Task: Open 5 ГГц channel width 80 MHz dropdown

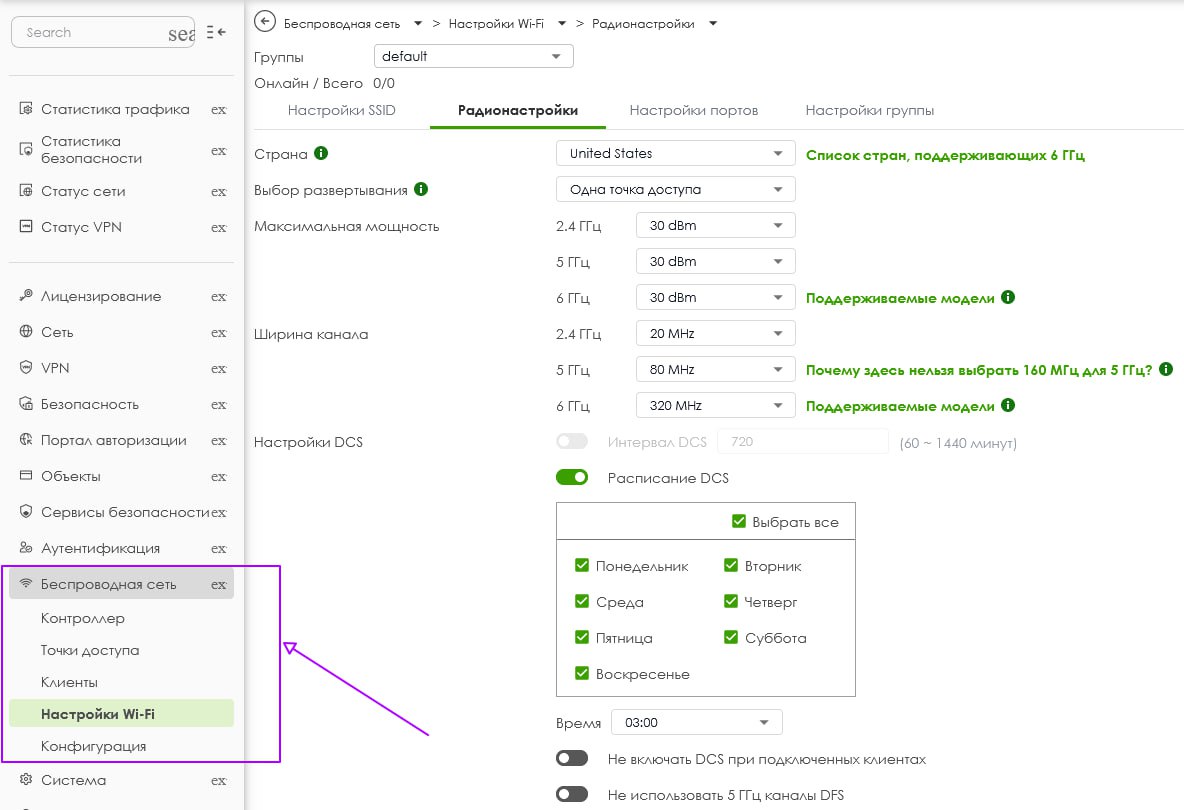Action: point(716,369)
